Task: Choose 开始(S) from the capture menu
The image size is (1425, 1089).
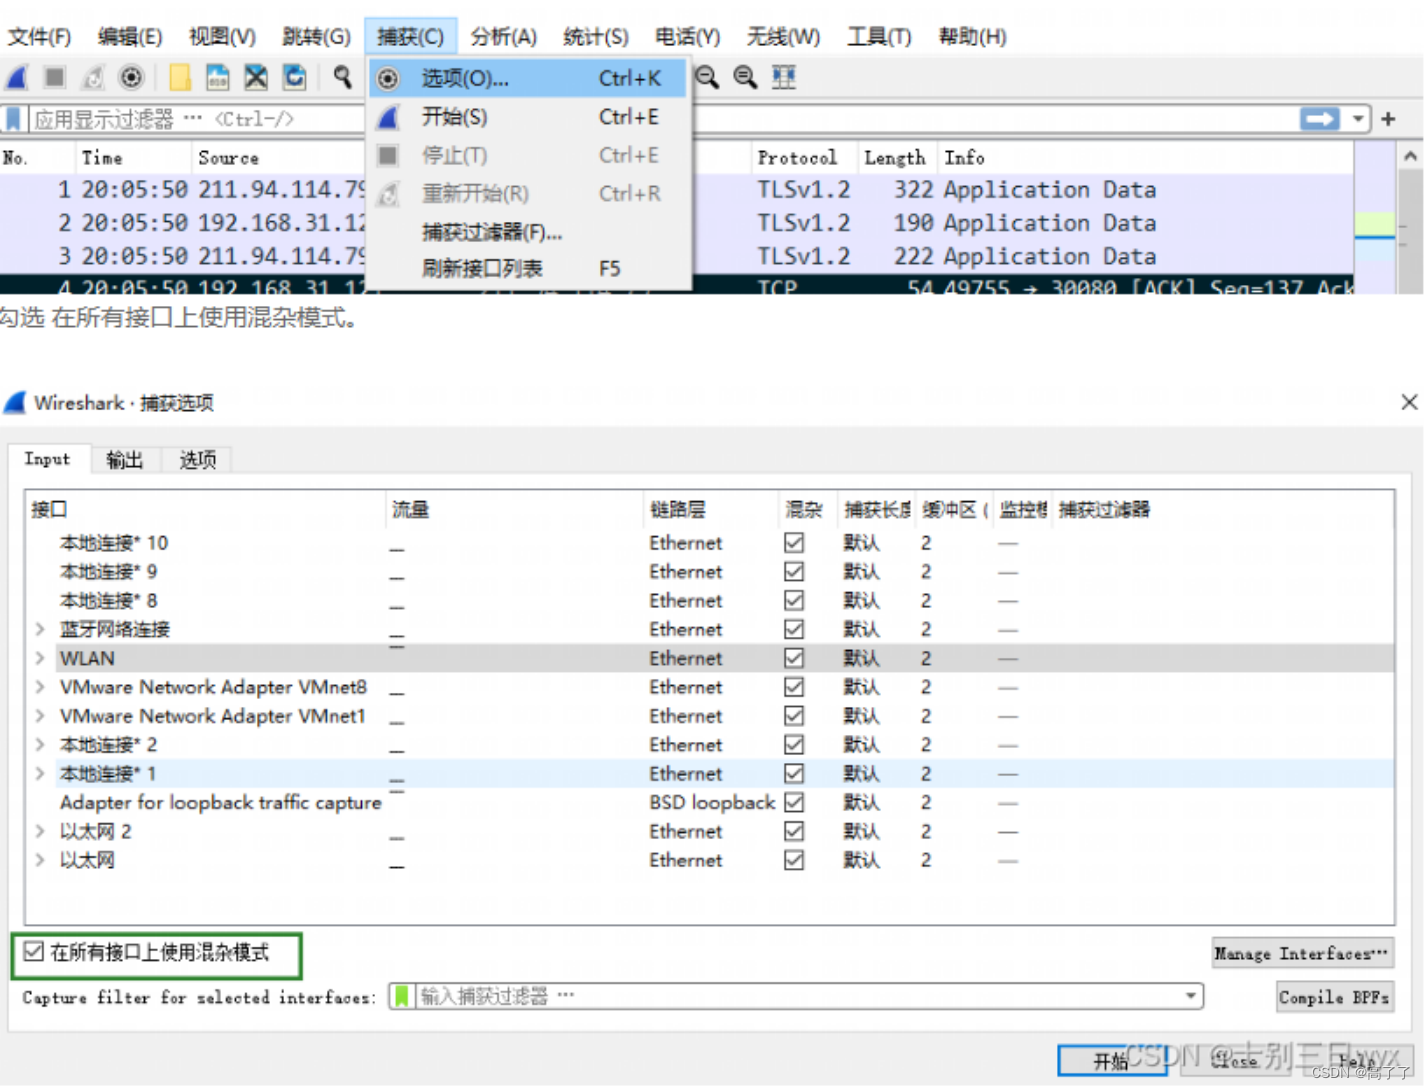Action: 528,117
